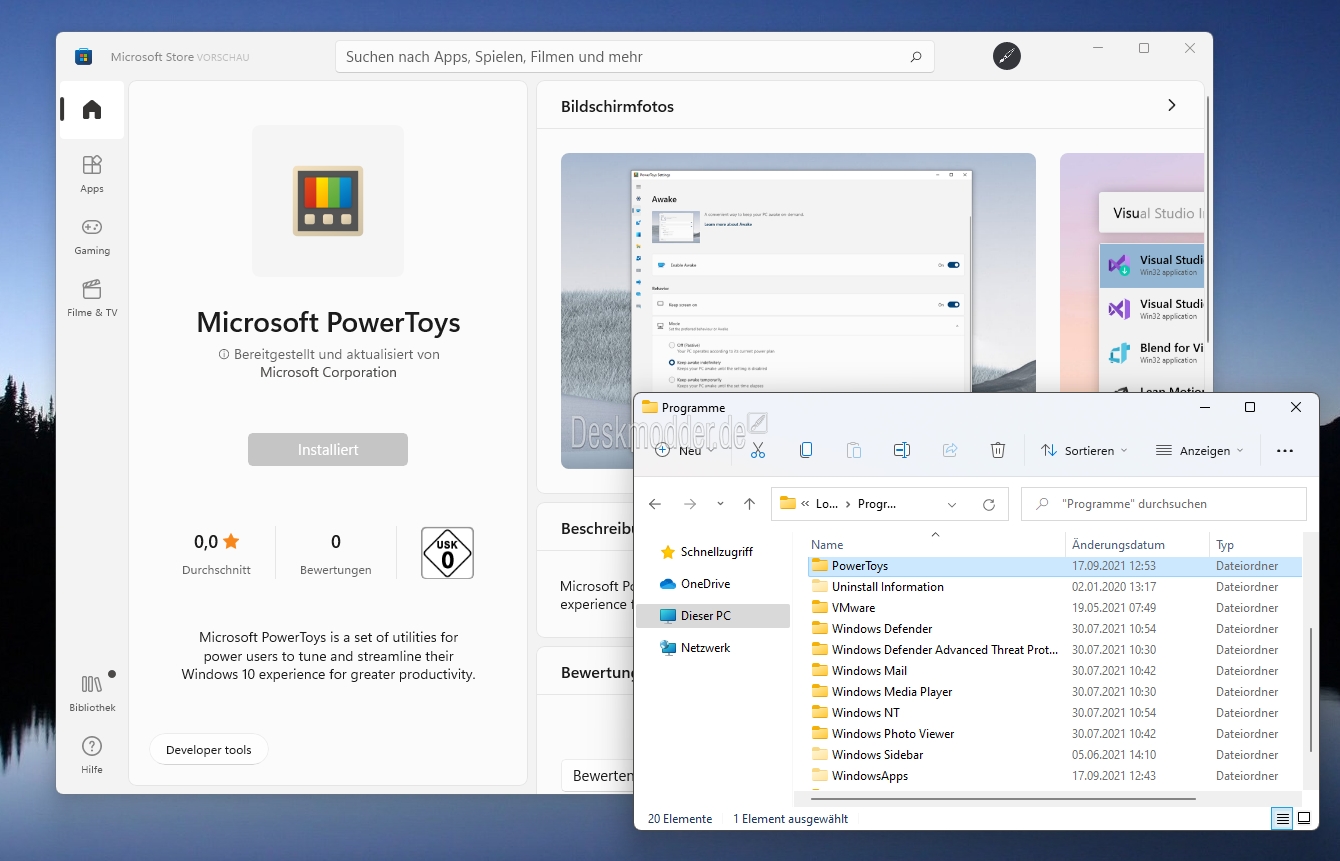Click Store page vertical scrollbar
This screenshot has width=1340, height=861.
tap(1208, 217)
